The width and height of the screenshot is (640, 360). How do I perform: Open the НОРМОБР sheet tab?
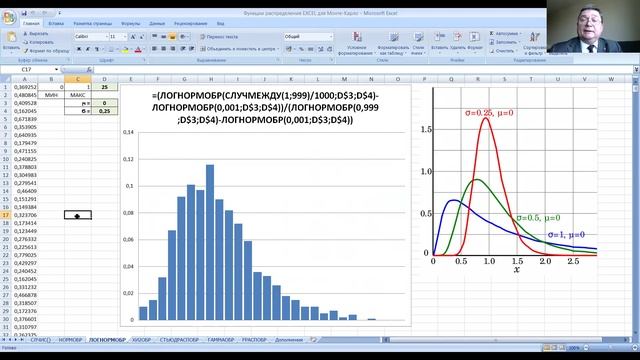coord(70,340)
